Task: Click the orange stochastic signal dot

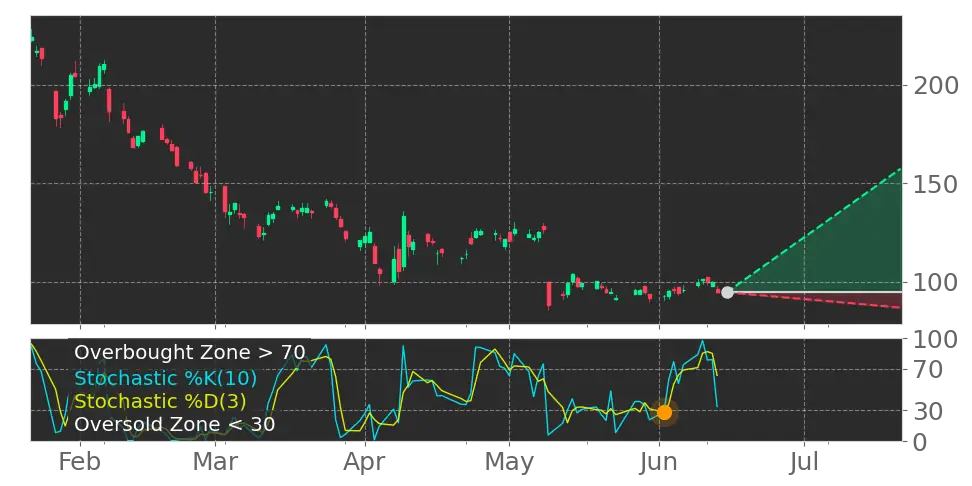Action: pyautogui.click(x=664, y=412)
